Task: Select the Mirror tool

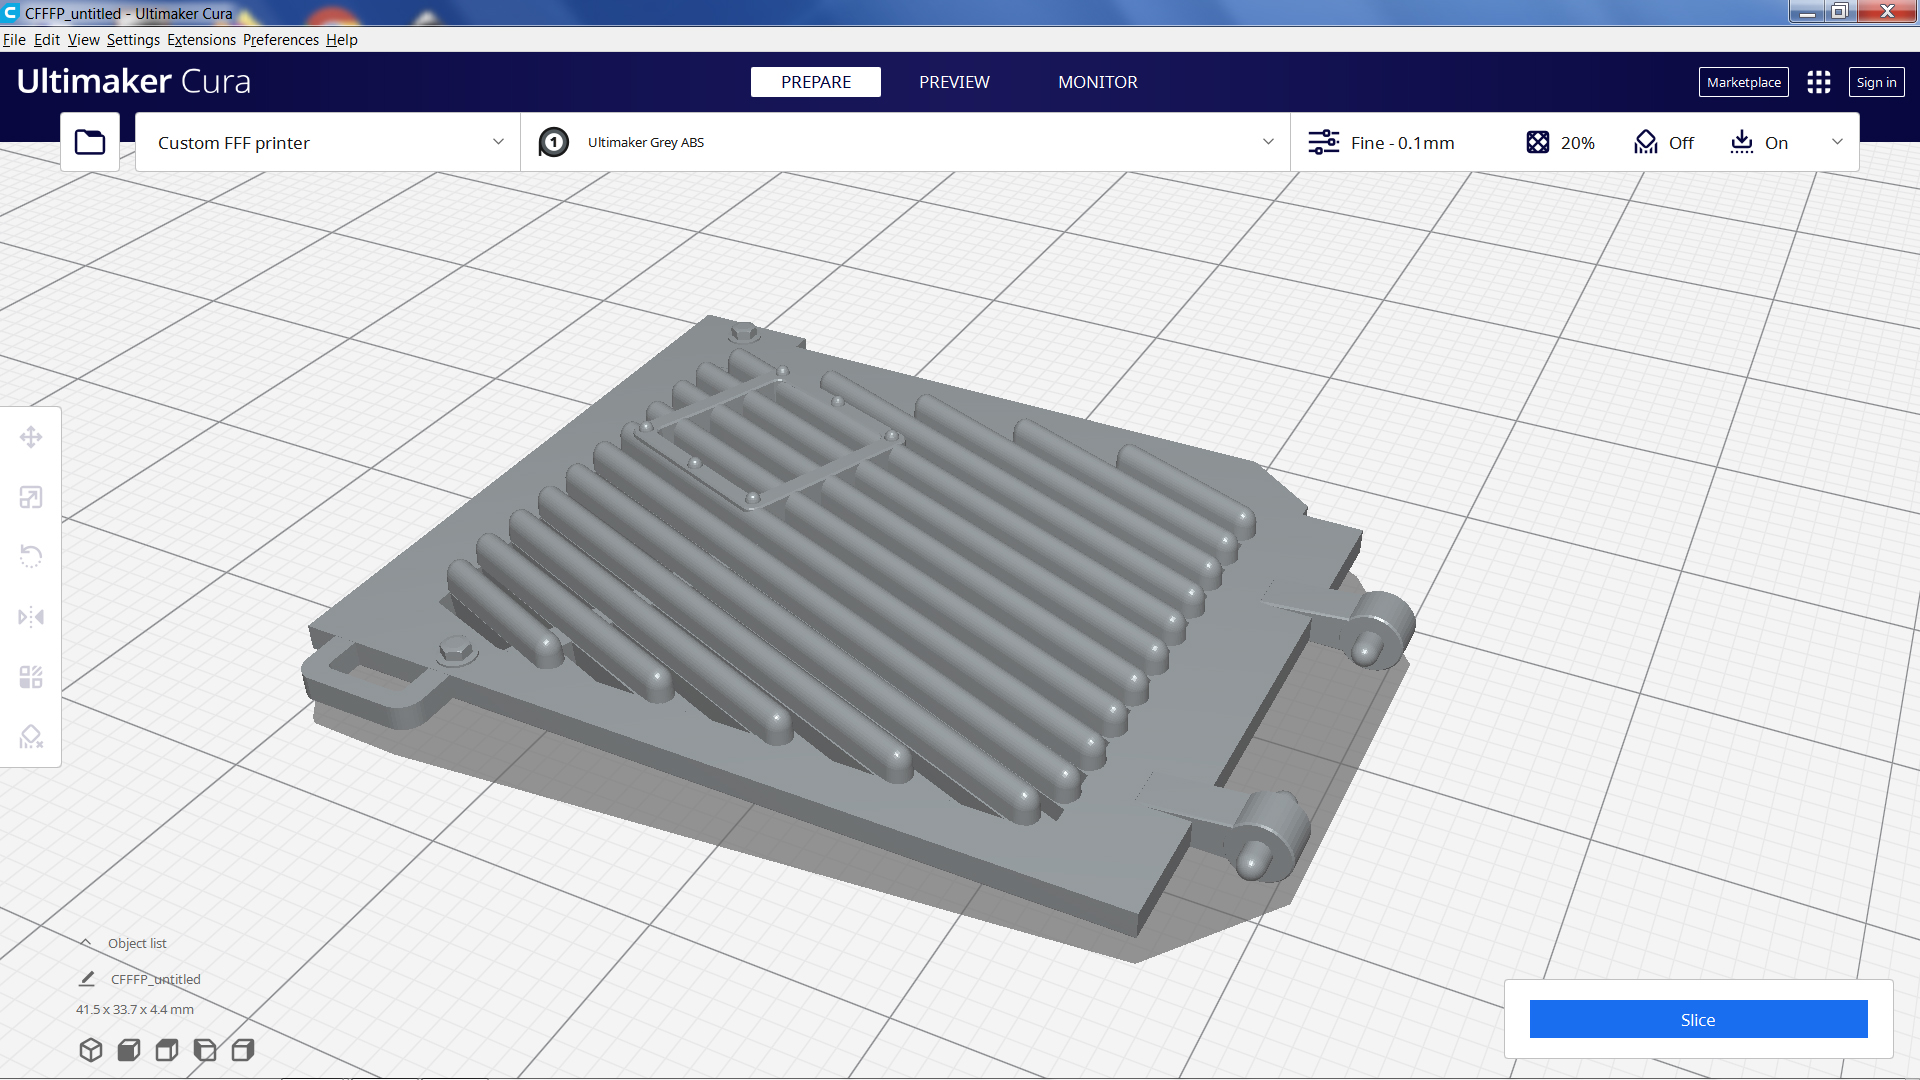Action: pos(31,617)
